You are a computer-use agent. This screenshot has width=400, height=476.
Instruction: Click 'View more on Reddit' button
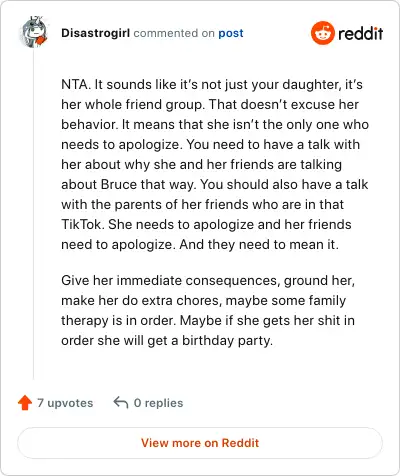coord(200,443)
